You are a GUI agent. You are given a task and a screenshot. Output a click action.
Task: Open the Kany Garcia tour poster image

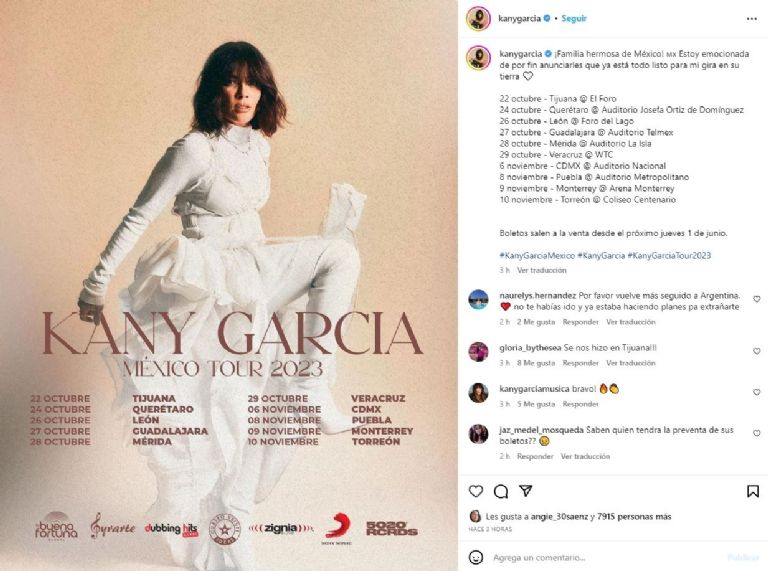(x=229, y=286)
